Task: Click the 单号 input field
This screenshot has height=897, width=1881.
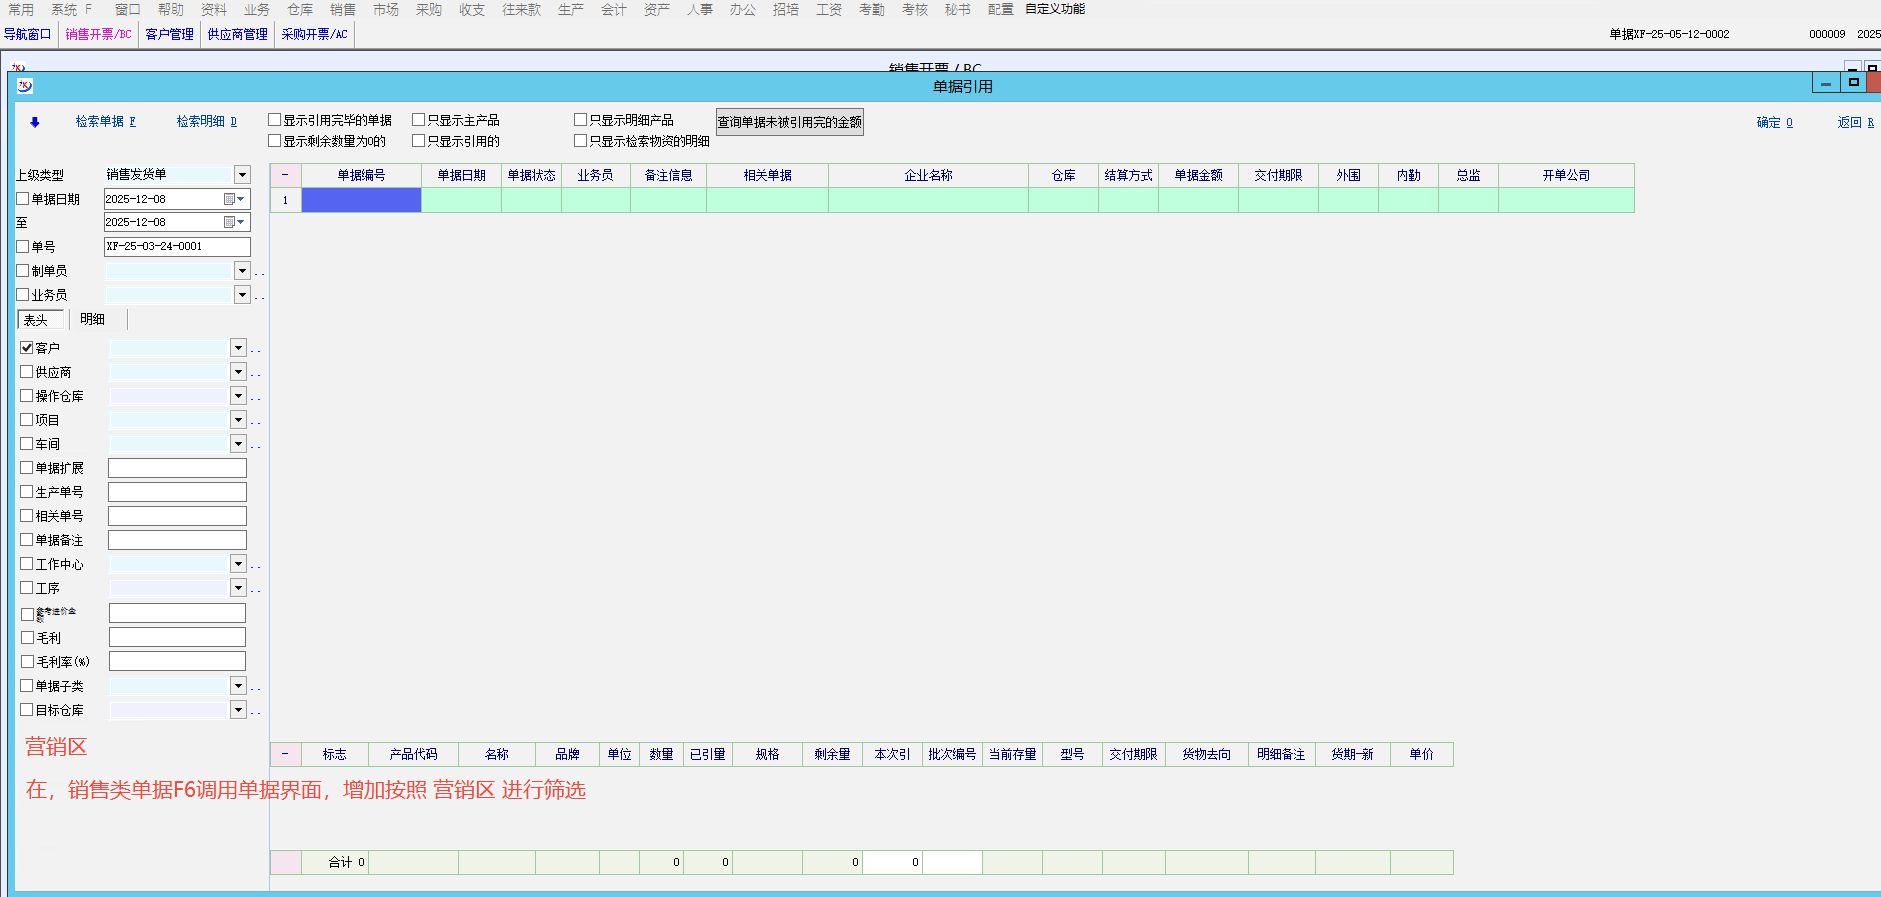Action: [177, 246]
